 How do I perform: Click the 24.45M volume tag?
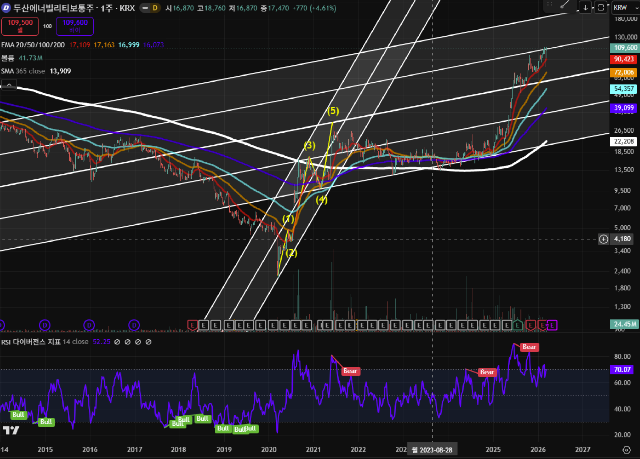624,324
